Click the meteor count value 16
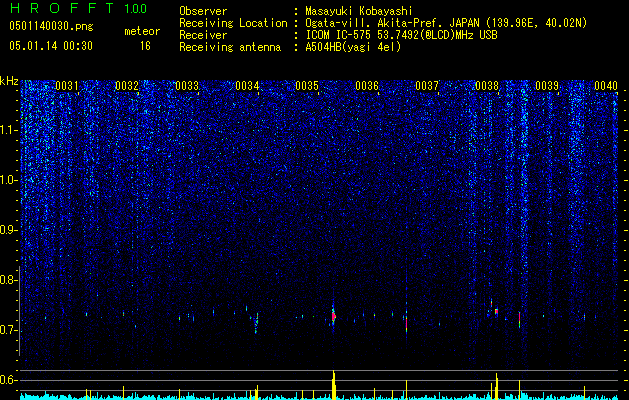 coord(145,46)
